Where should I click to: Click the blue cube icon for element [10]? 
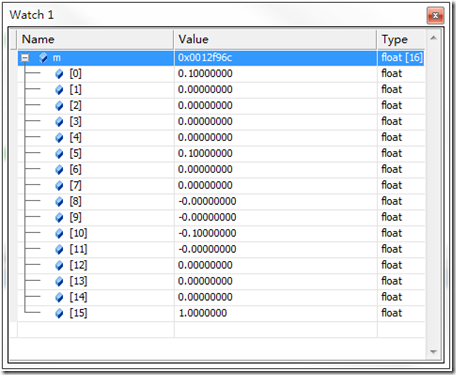point(59,234)
